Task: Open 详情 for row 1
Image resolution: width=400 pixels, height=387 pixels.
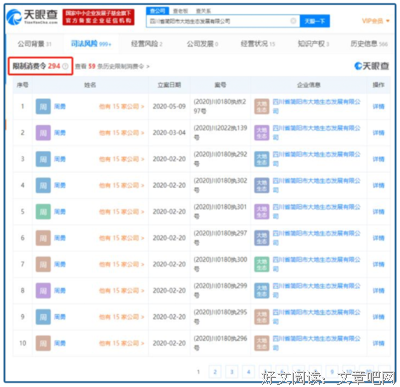Action: (x=378, y=106)
